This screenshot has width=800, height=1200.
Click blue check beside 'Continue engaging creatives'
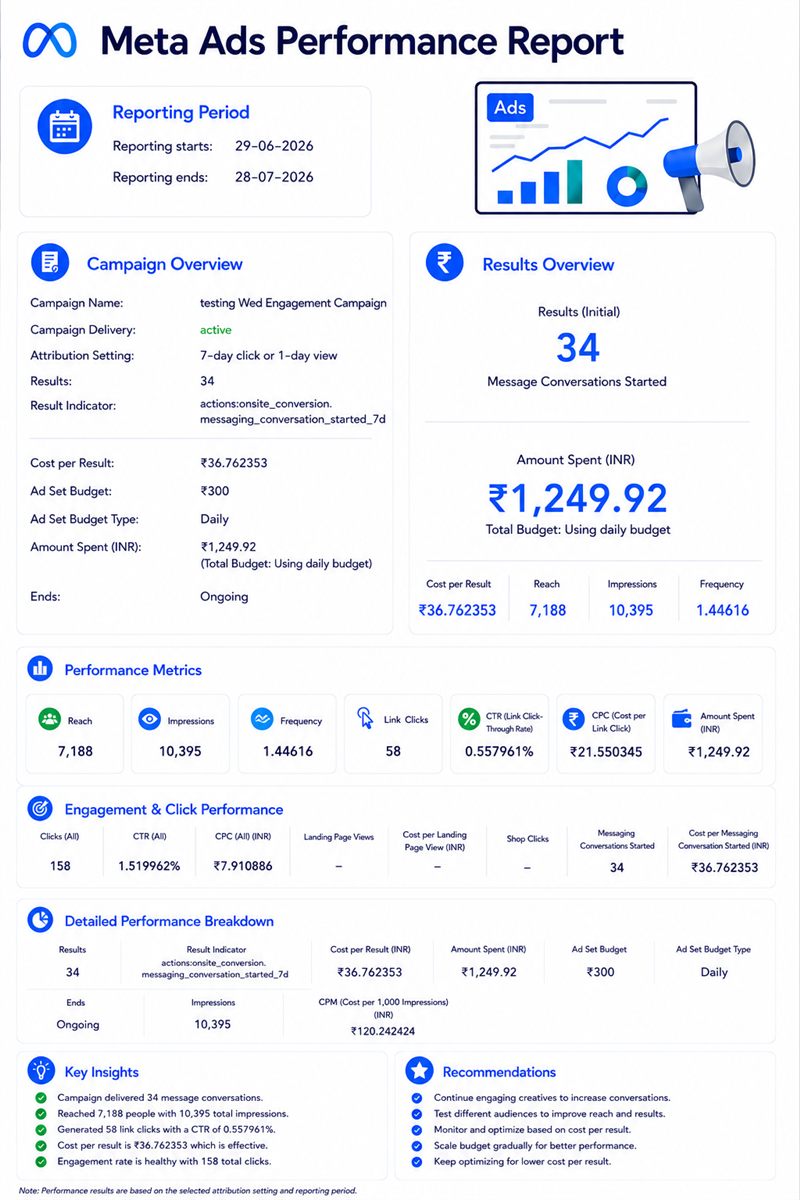click(416, 1097)
